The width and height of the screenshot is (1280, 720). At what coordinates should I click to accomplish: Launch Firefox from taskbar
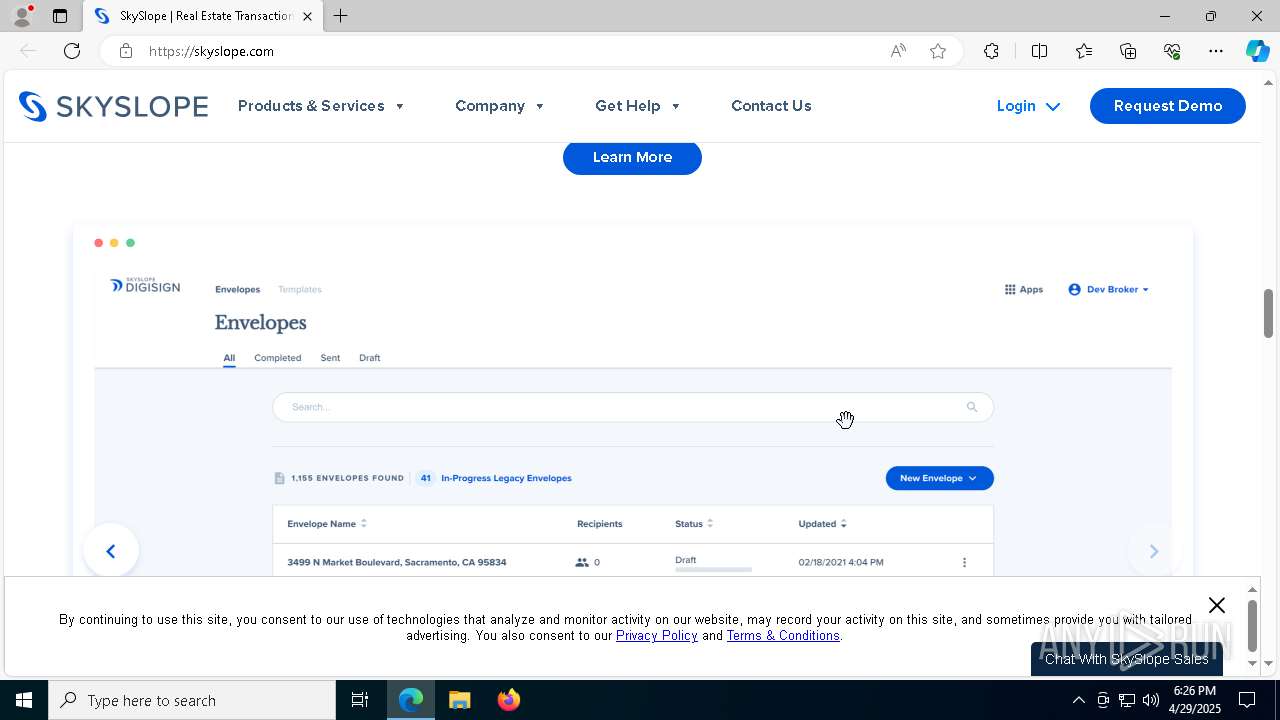(x=509, y=700)
